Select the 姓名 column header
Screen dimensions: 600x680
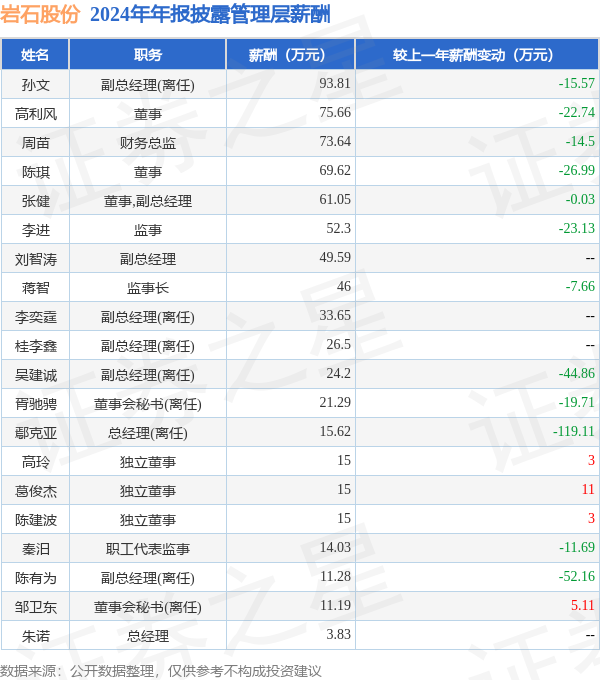[x=35, y=55]
